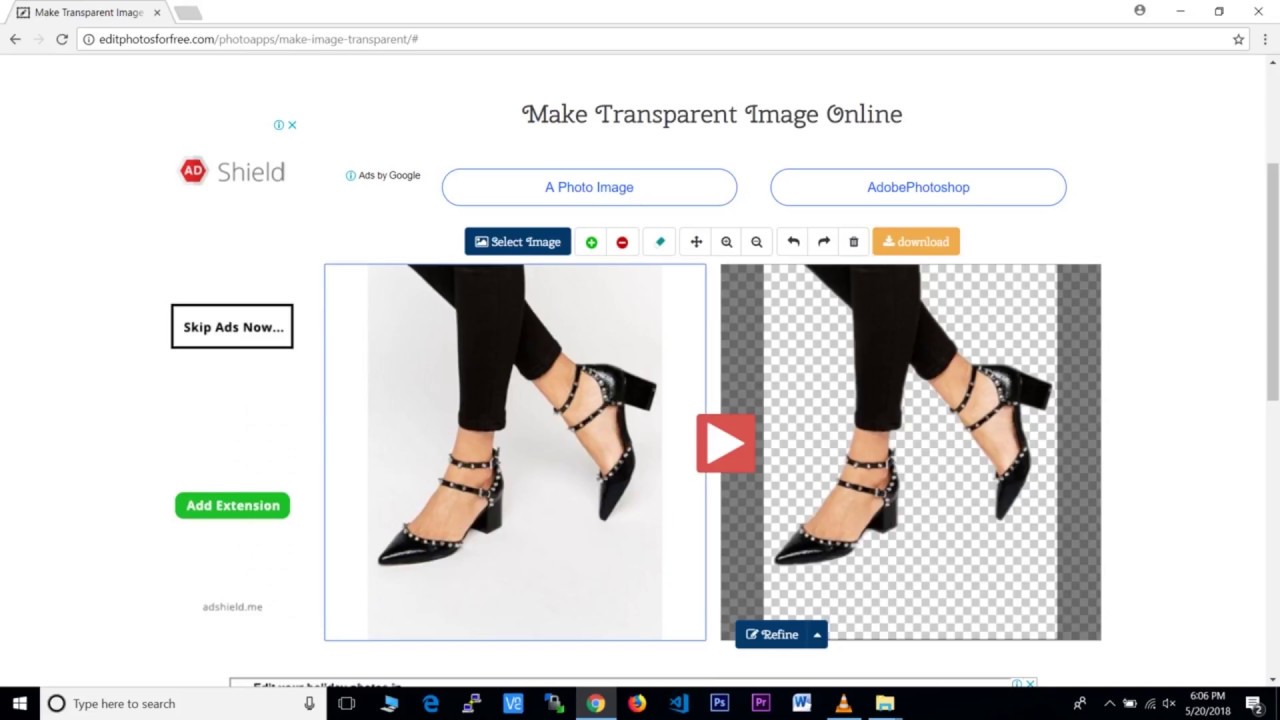Open Visual Studio Code from taskbar
The width and height of the screenshot is (1280, 720).
(x=679, y=703)
